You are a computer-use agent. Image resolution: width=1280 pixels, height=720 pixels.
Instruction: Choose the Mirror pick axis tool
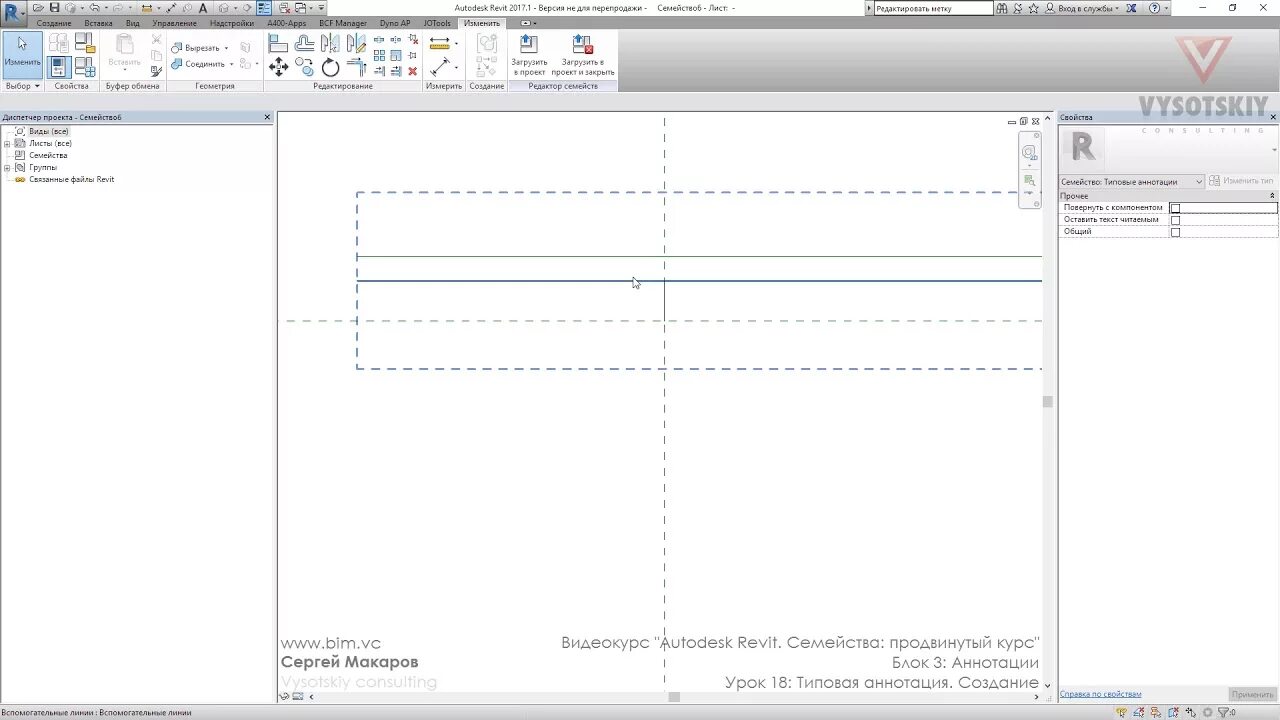coord(330,44)
